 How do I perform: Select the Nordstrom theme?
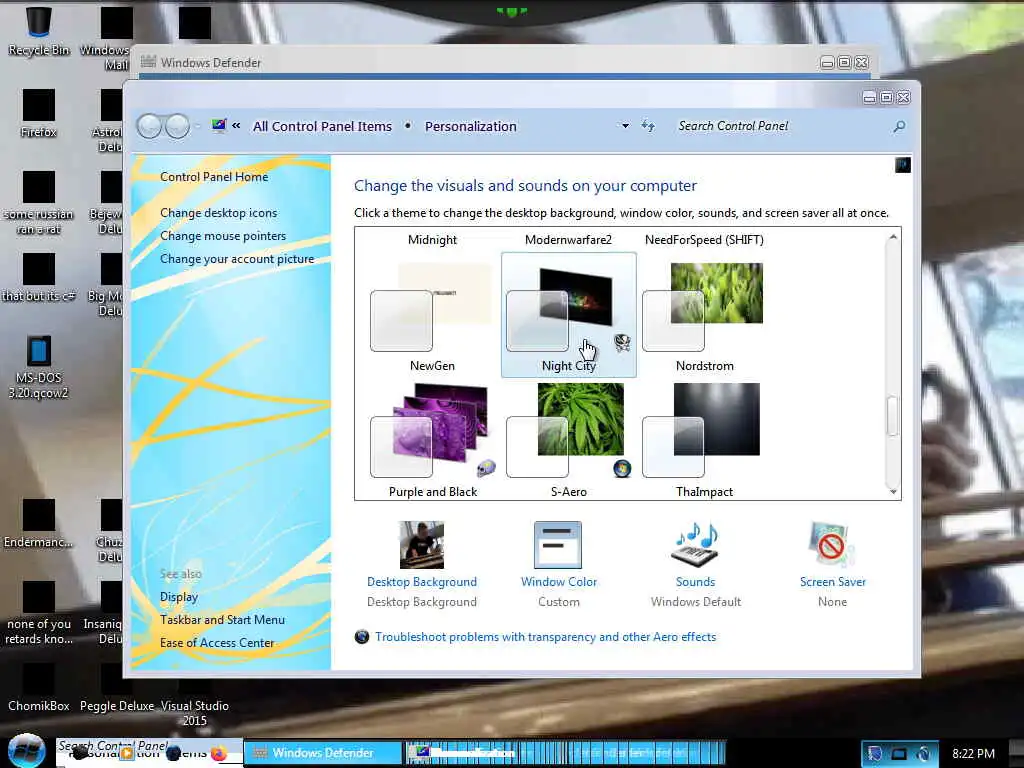(x=705, y=315)
